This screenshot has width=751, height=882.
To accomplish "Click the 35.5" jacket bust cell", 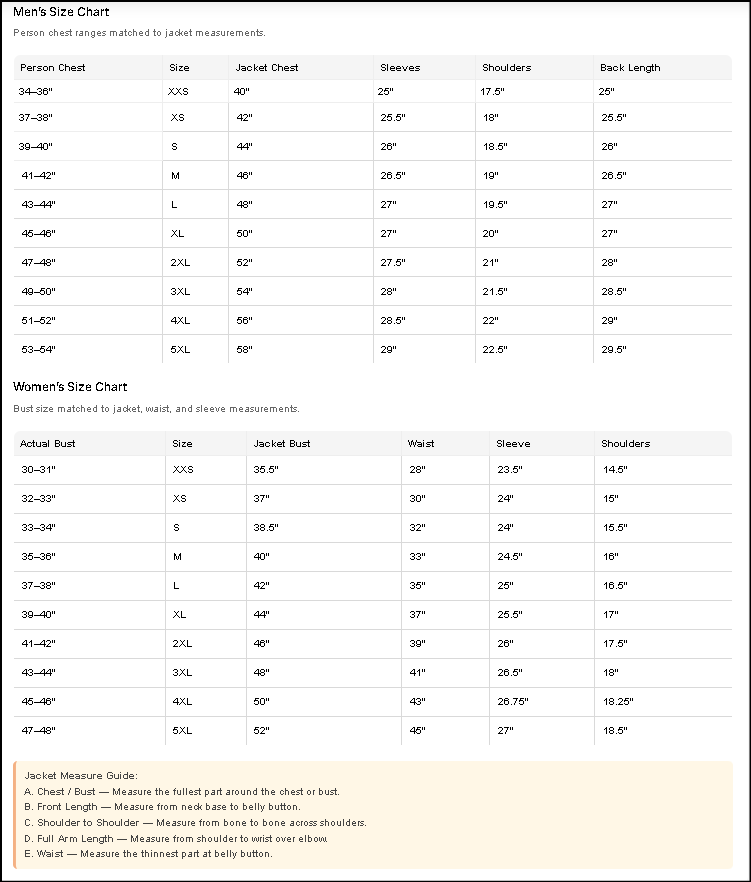I will click(265, 469).
